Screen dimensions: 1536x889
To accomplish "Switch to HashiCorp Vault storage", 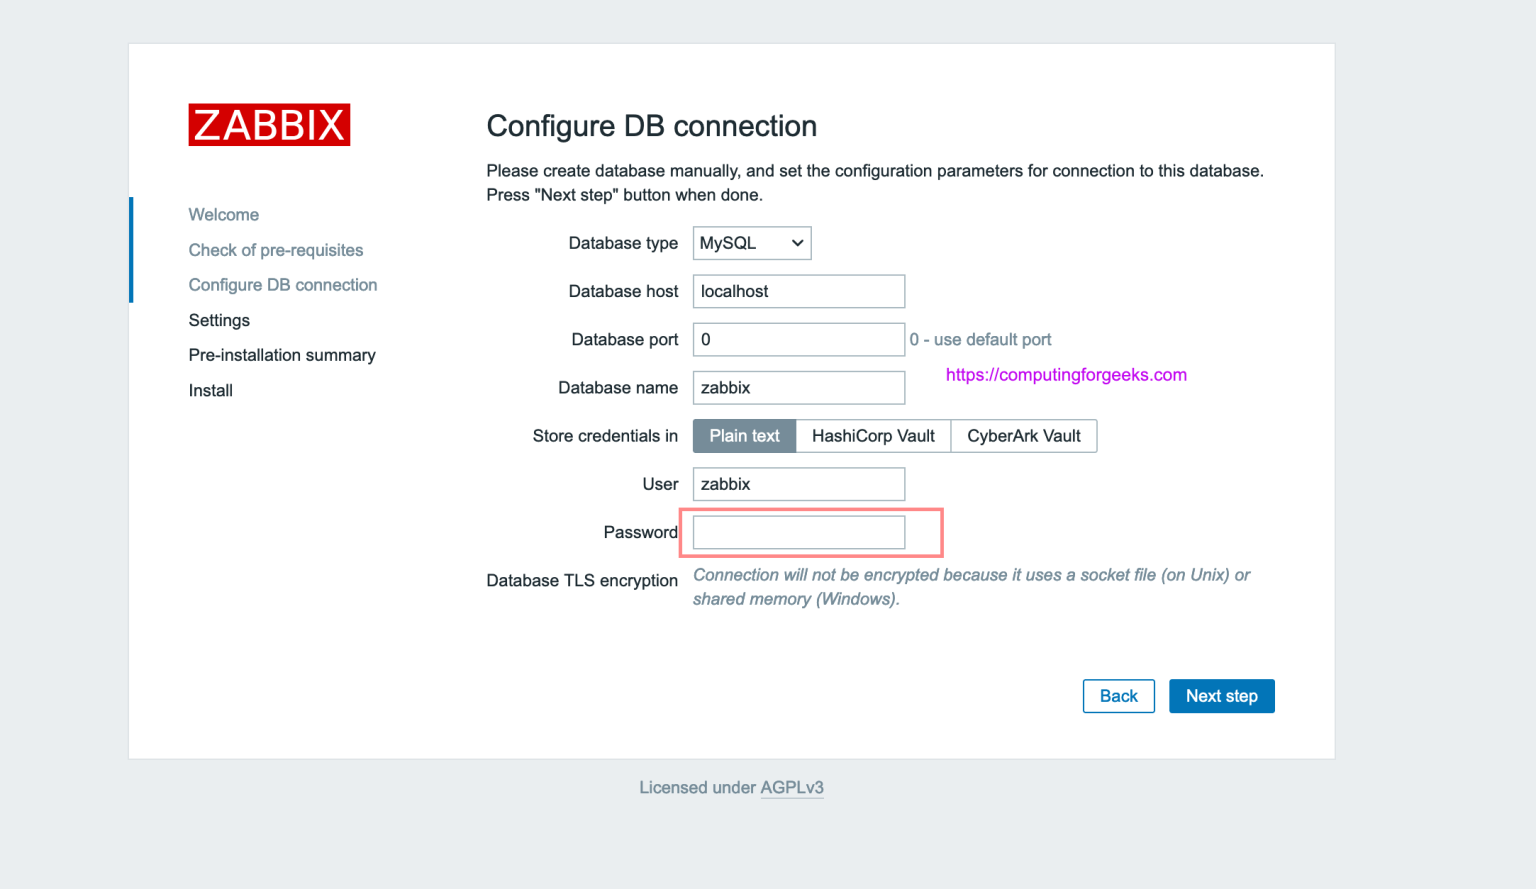I will 872,435.
